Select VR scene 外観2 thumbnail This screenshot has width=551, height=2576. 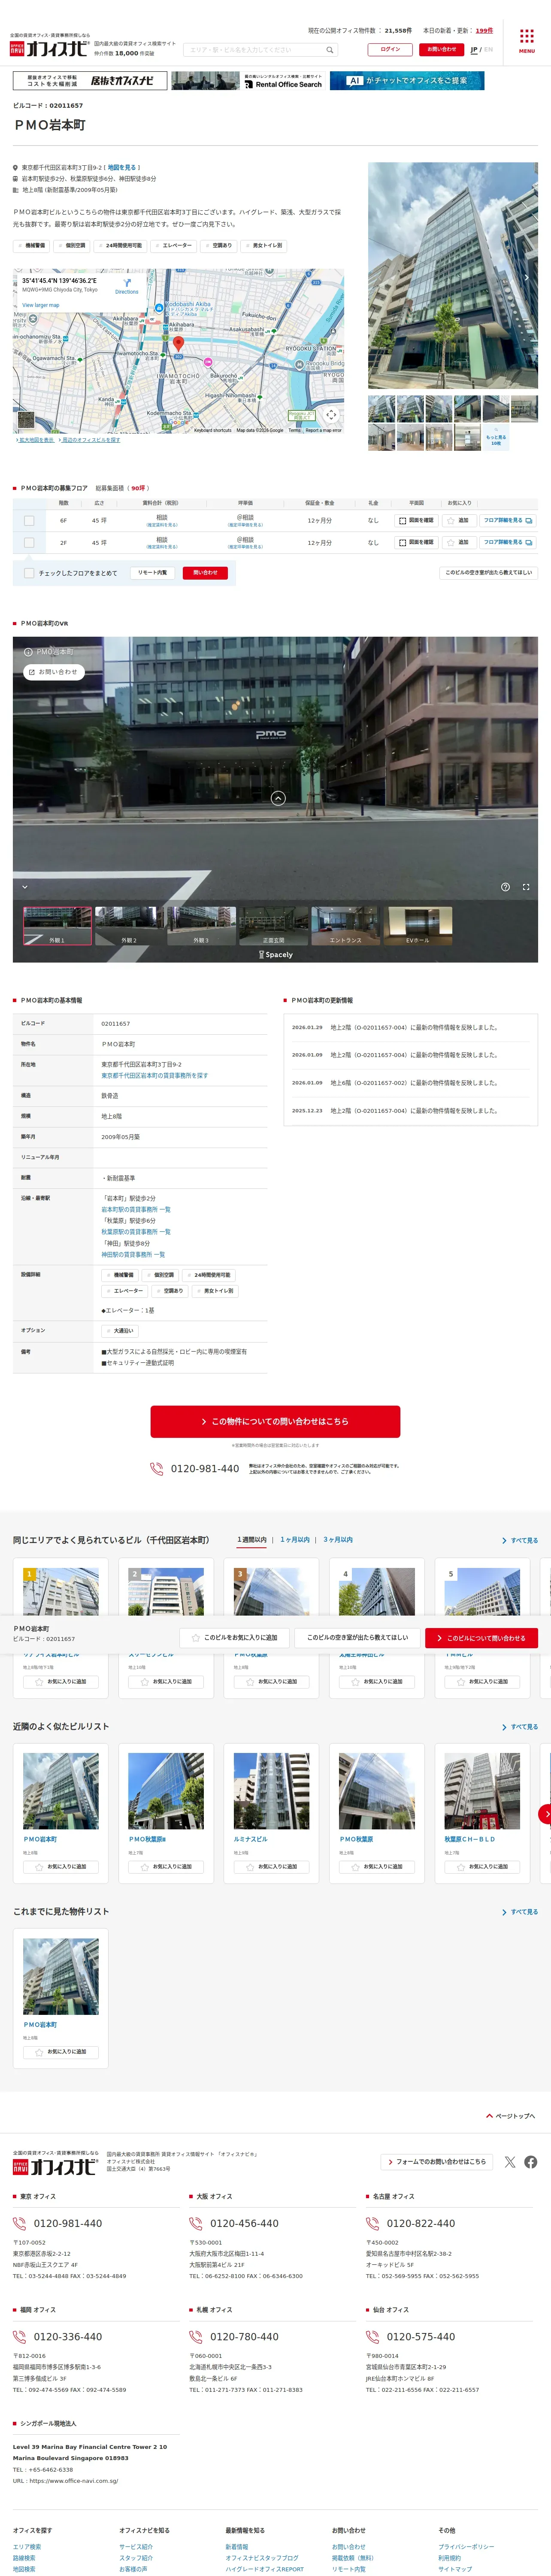click(129, 925)
